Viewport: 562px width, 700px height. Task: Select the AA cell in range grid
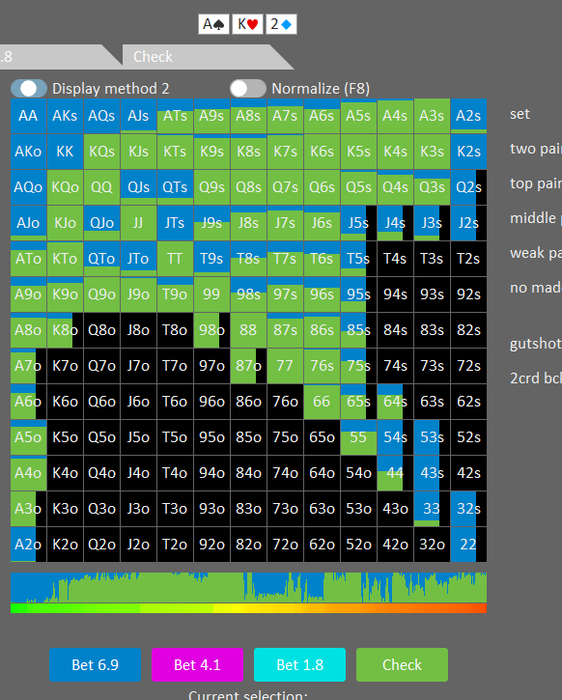pos(29,116)
